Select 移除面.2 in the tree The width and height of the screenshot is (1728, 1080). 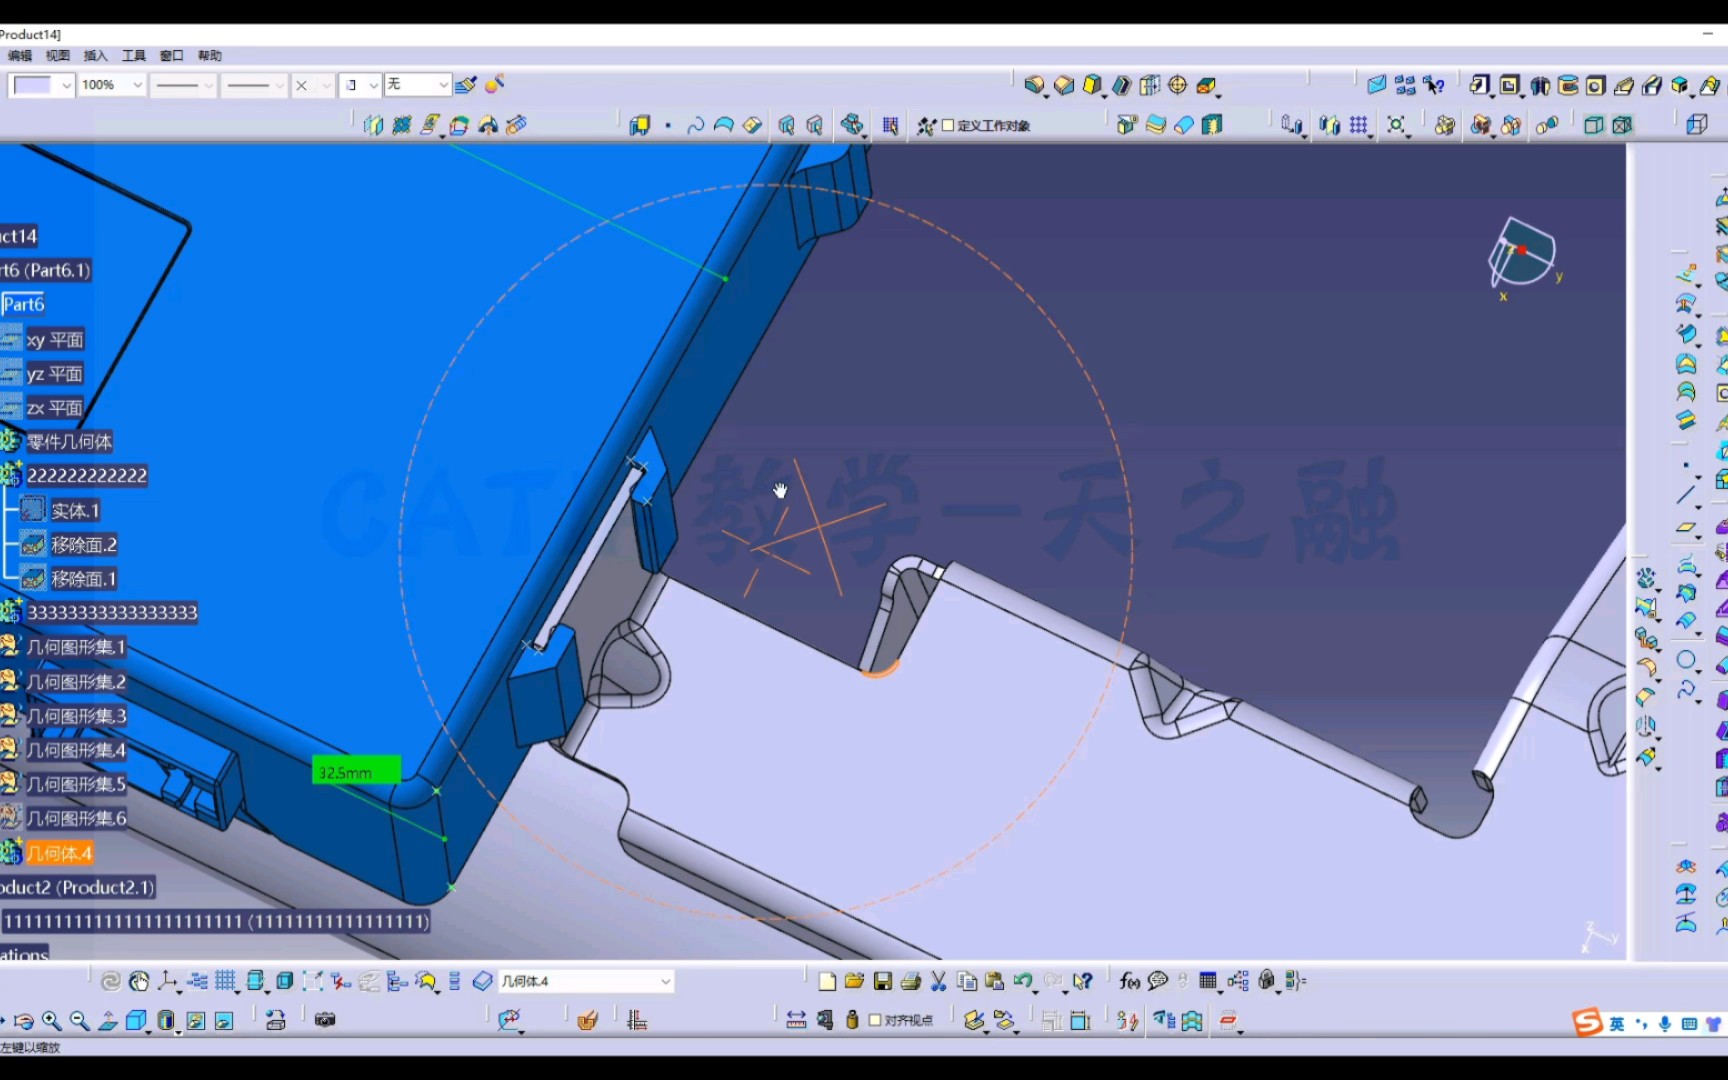point(84,545)
